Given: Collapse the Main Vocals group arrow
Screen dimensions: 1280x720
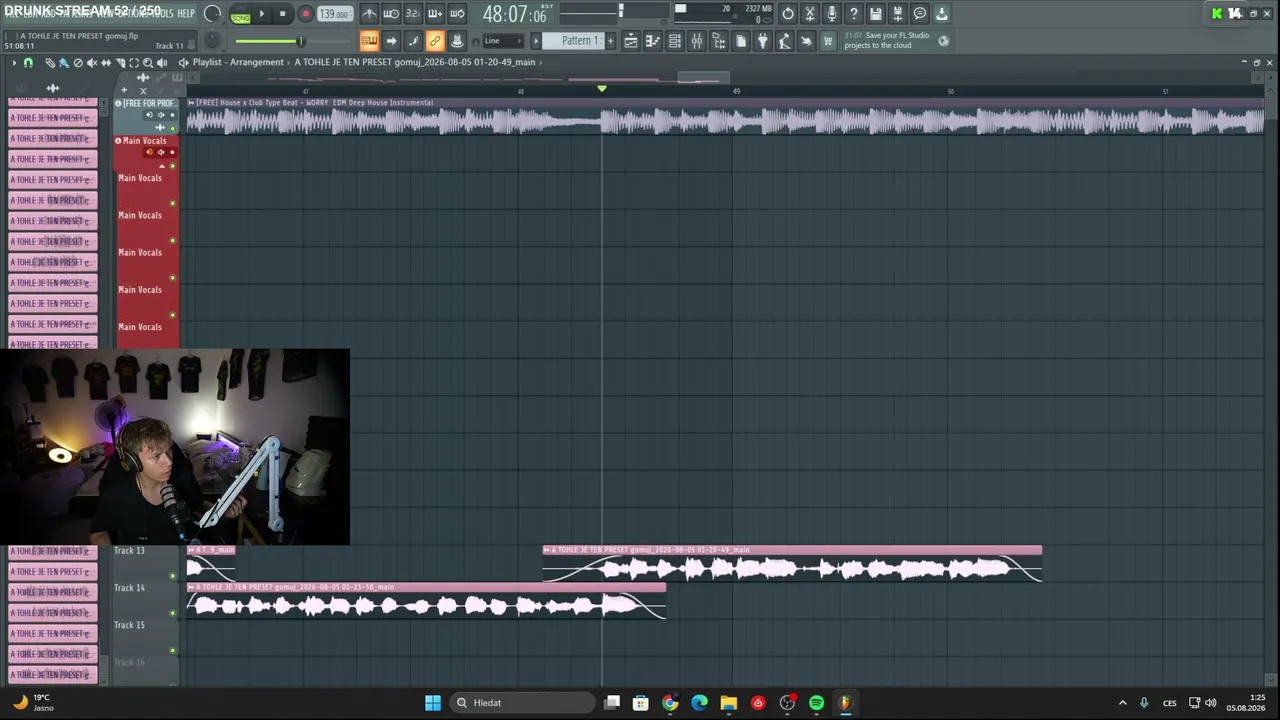Looking at the screenshot, I should tap(163, 165).
